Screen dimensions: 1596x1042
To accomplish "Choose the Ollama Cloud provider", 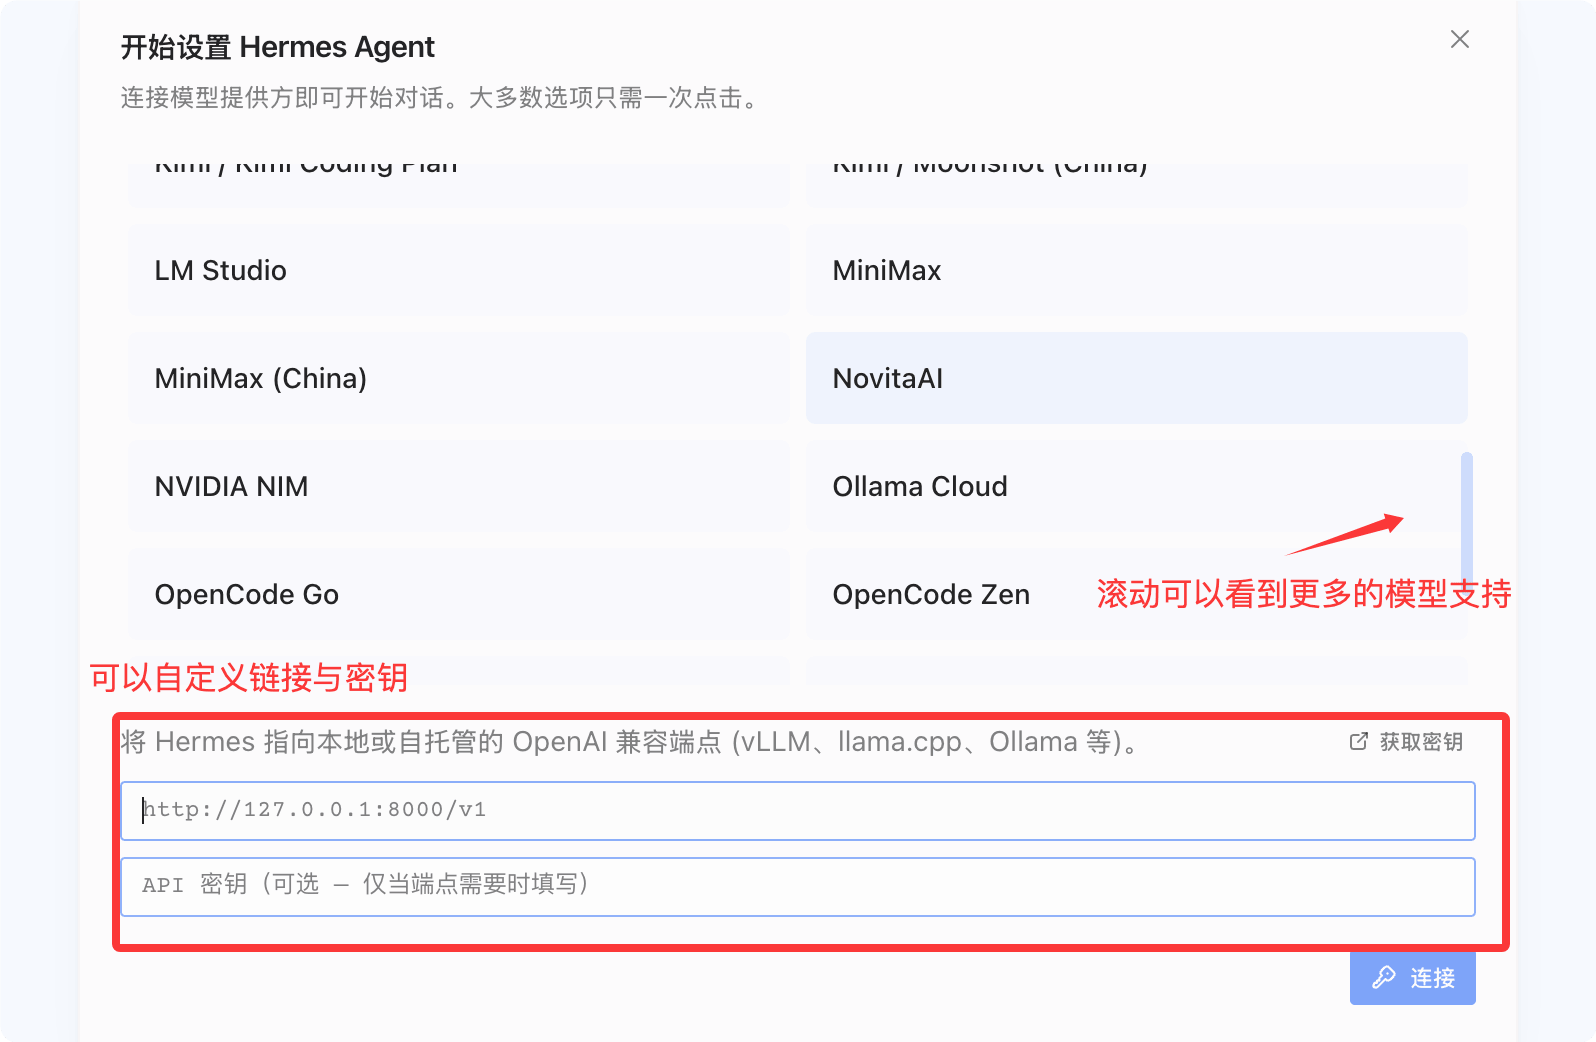I will [x=1137, y=486].
